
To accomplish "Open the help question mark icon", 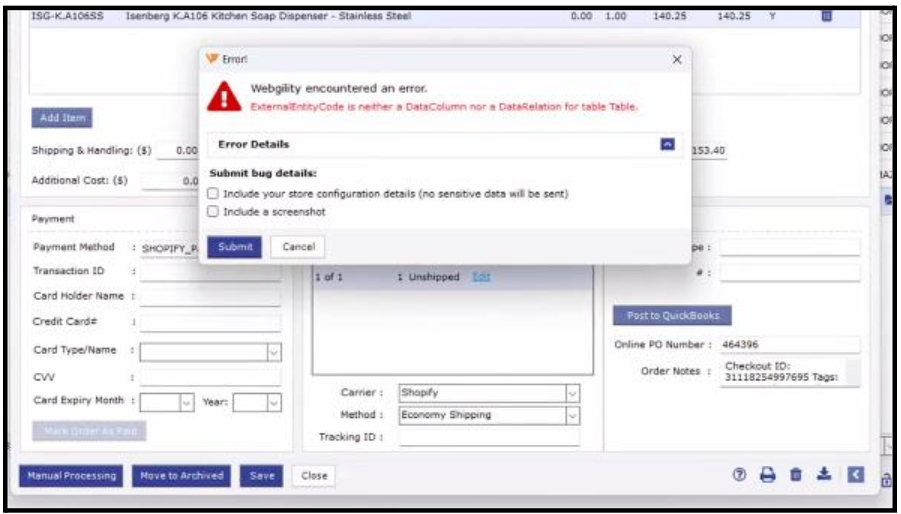I will (x=740, y=475).
